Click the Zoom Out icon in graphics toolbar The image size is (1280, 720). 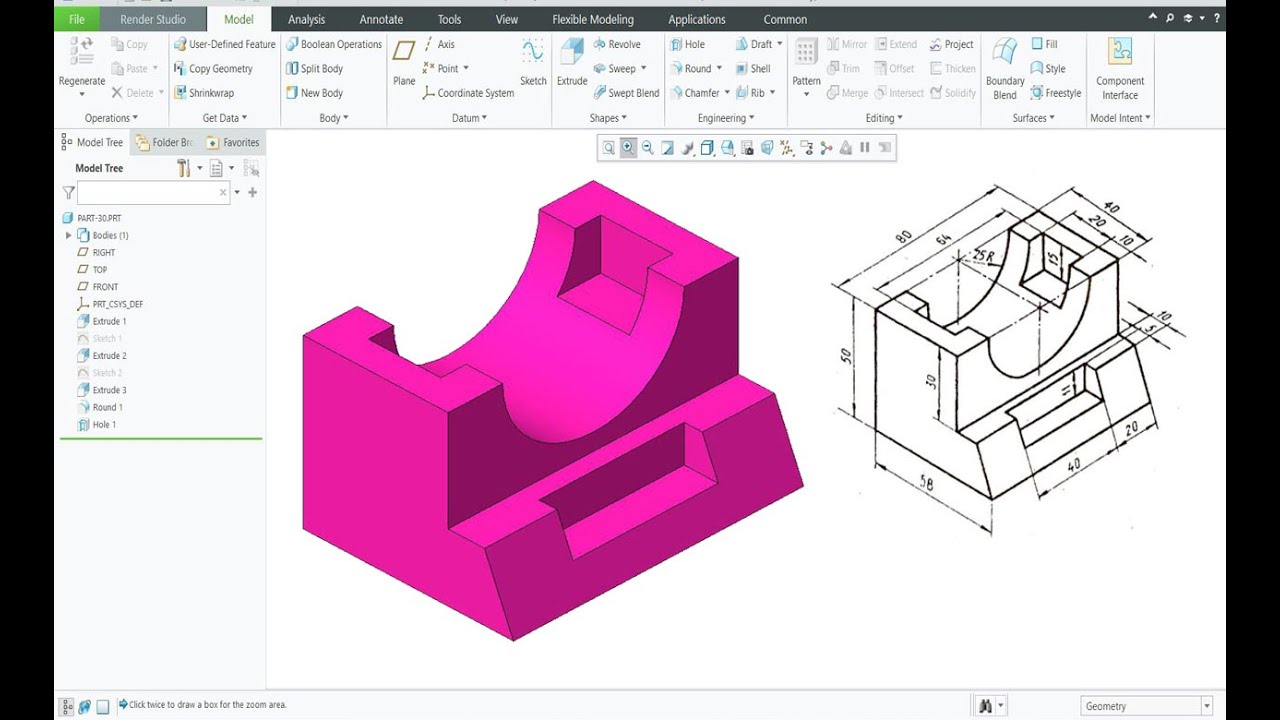(647, 148)
